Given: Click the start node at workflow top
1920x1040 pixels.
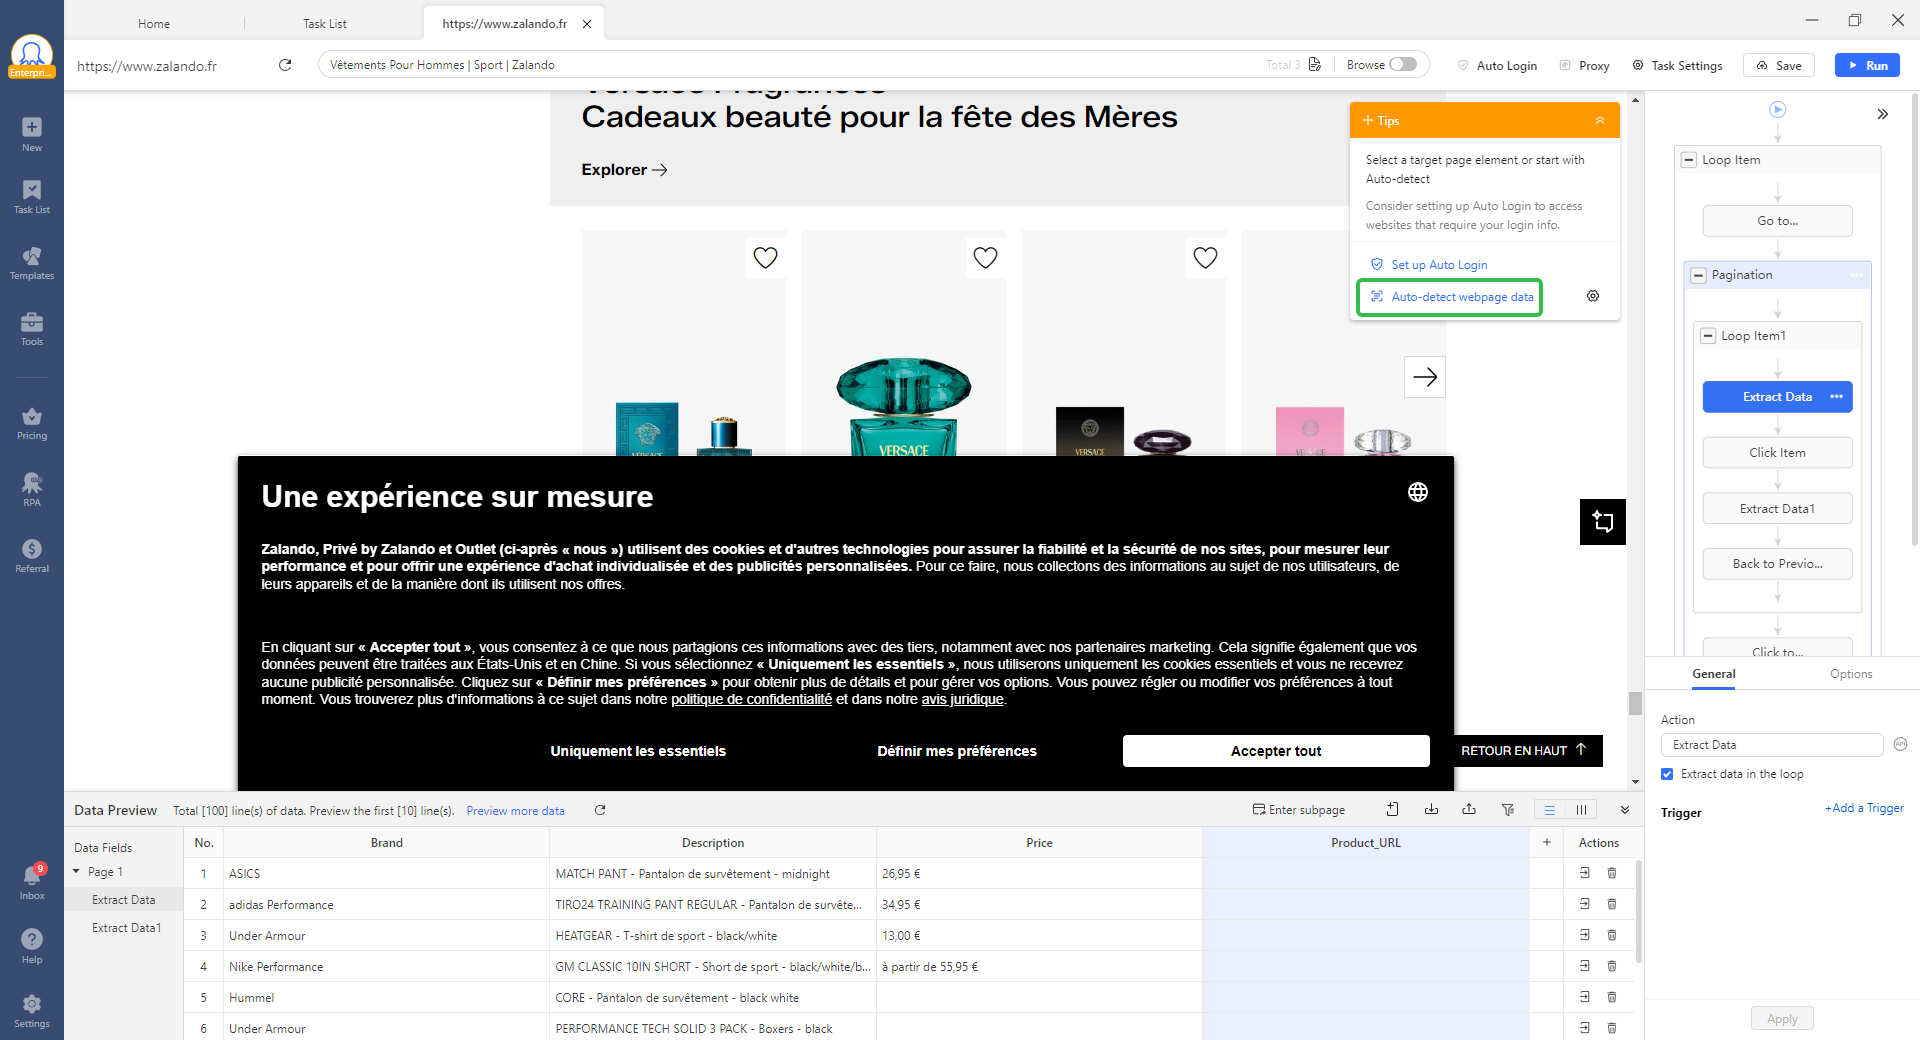Looking at the screenshot, I should (1778, 109).
